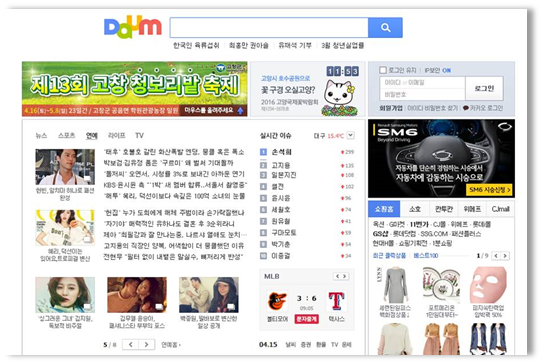Image resolution: width=542 pixels, height=364 pixels.
Task: Open the Daum logo home link
Action: [x=133, y=27]
